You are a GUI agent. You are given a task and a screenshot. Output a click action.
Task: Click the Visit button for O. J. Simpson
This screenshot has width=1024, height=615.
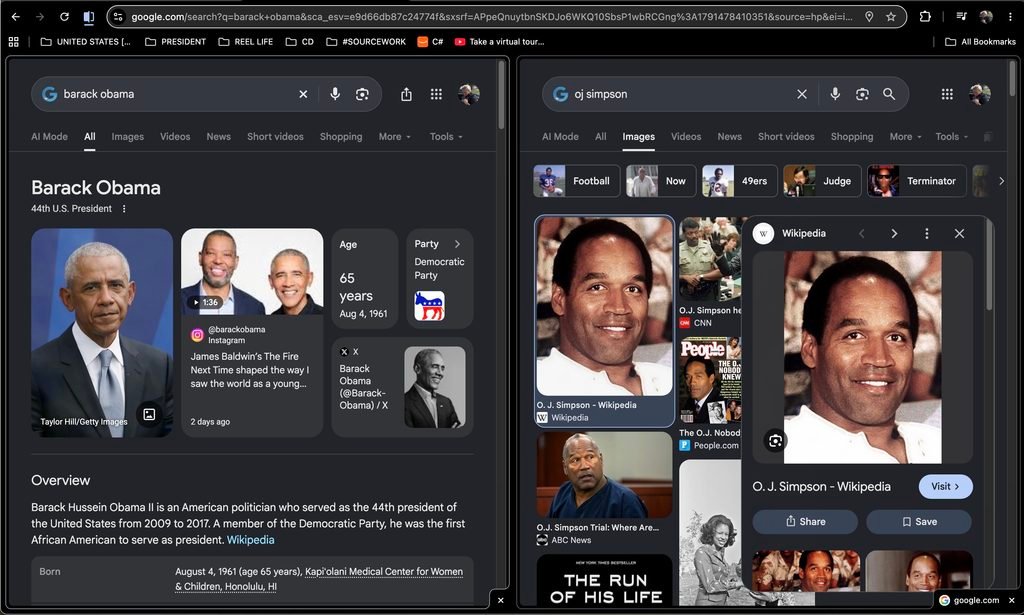click(945, 486)
